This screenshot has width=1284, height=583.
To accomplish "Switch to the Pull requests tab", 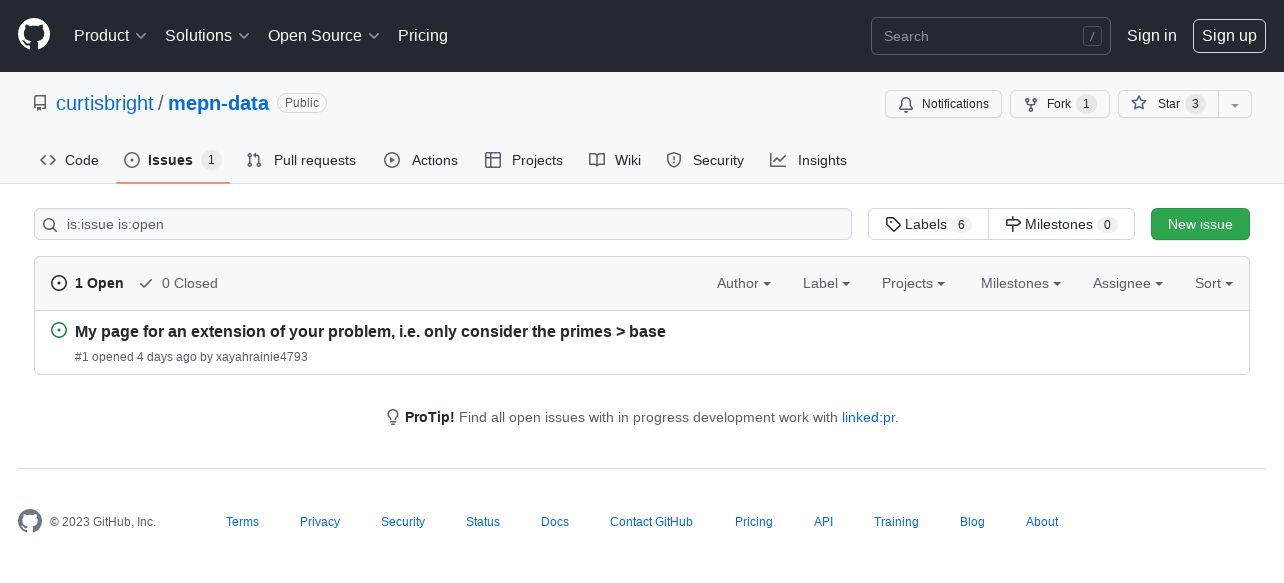I will (x=301, y=160).
